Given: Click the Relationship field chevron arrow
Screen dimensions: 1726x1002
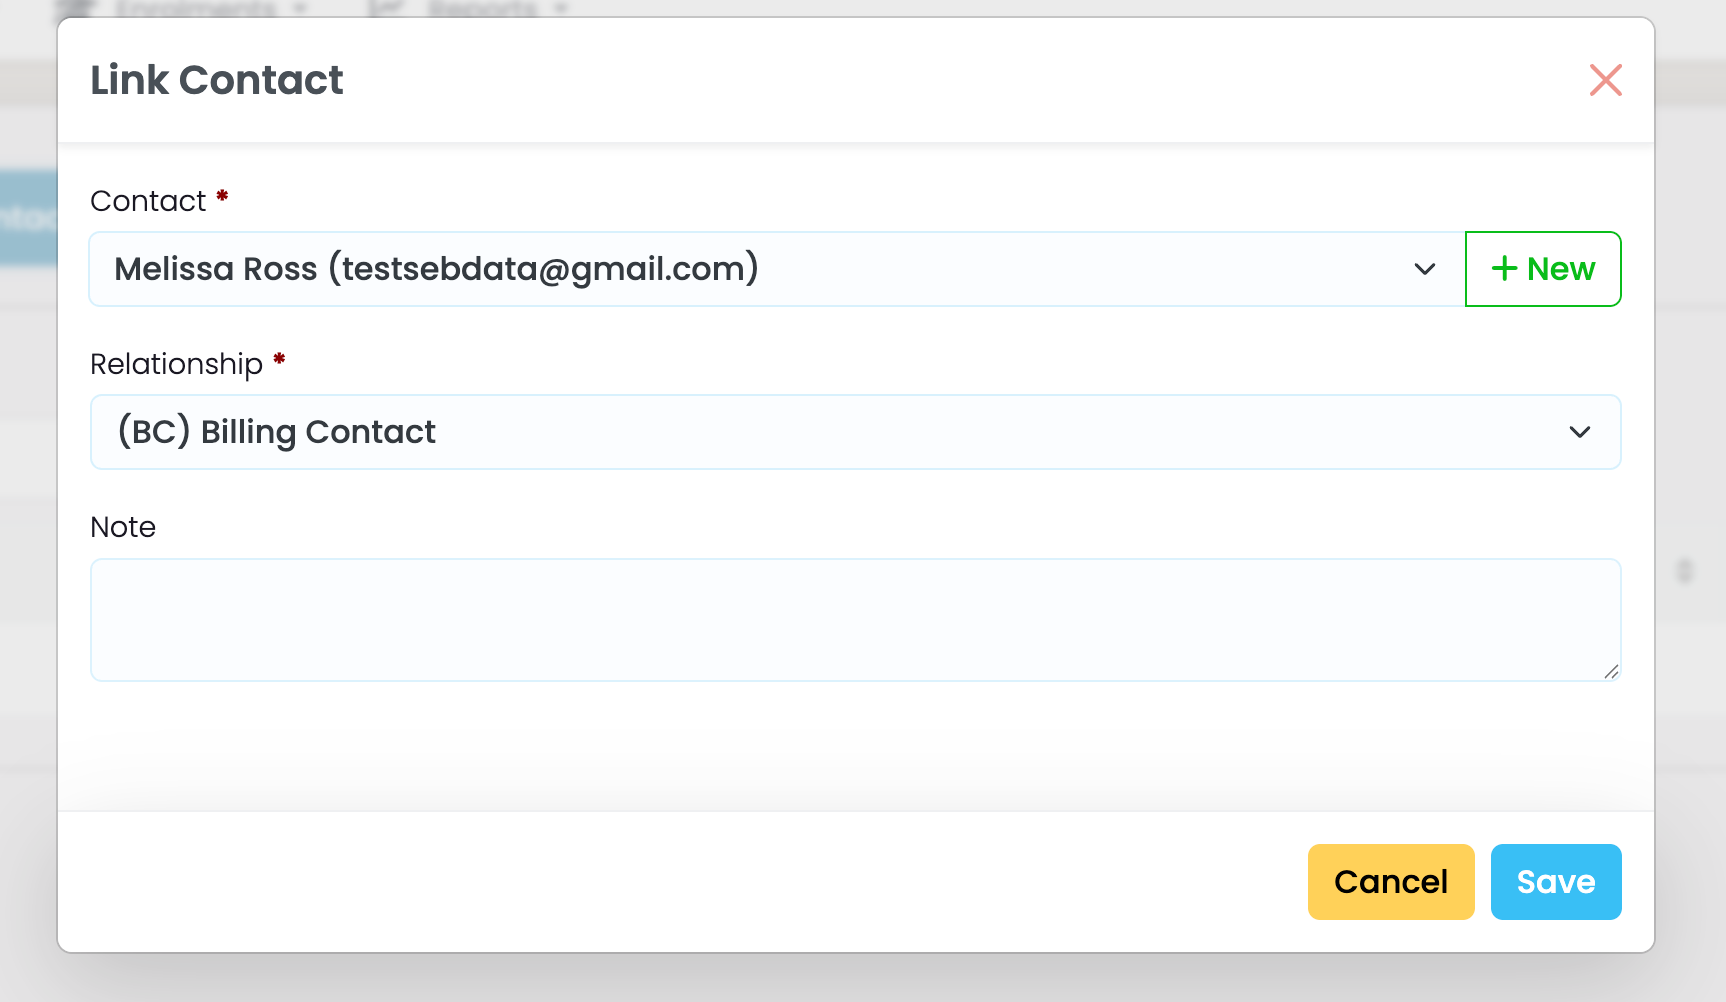Looking at the screenshot, I should click(x=1579, y=432).
